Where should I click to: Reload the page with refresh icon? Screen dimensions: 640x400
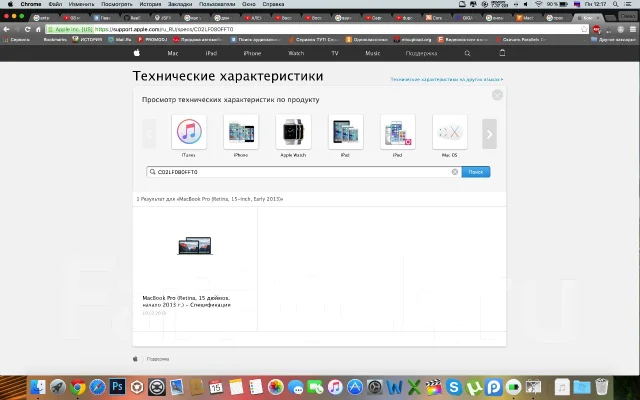[x=27, y=29]
